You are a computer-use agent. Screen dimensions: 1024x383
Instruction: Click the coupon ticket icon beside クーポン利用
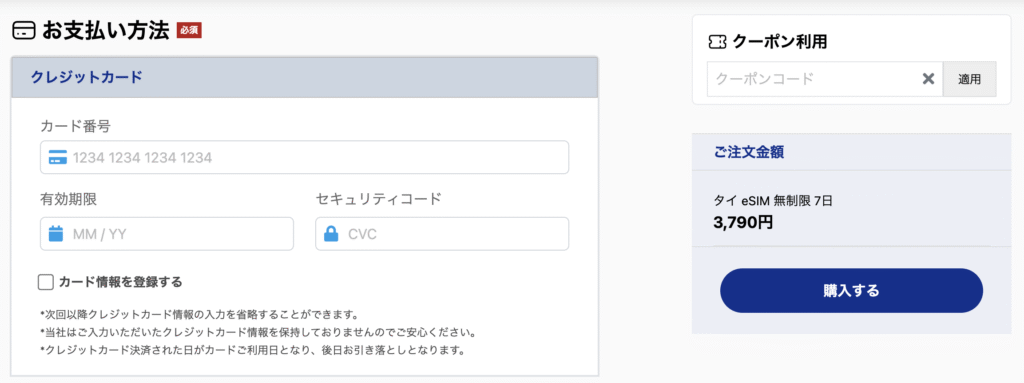[x=717, y=42]
